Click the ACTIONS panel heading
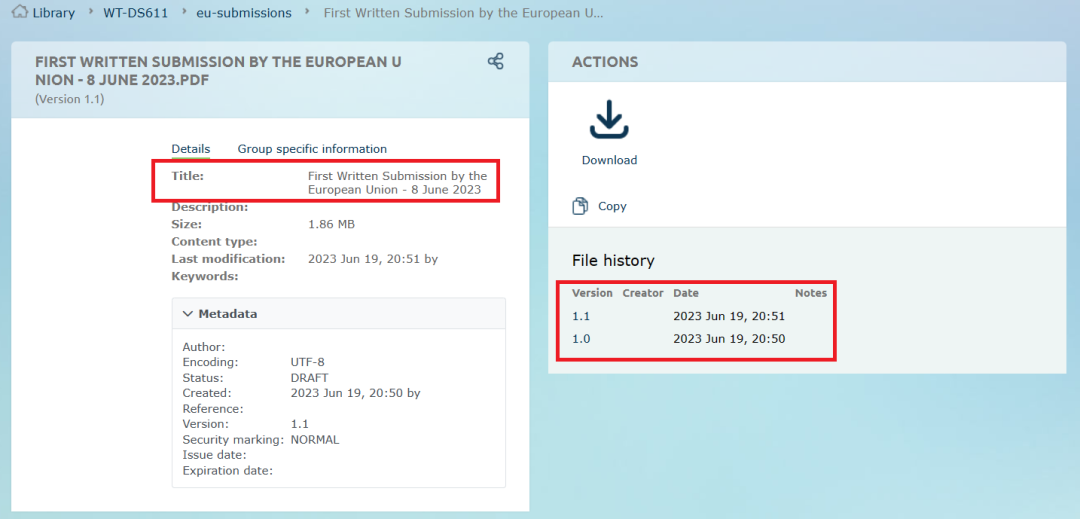The height and width of the screenshot is (519, 1080). [x=605, y=62]
